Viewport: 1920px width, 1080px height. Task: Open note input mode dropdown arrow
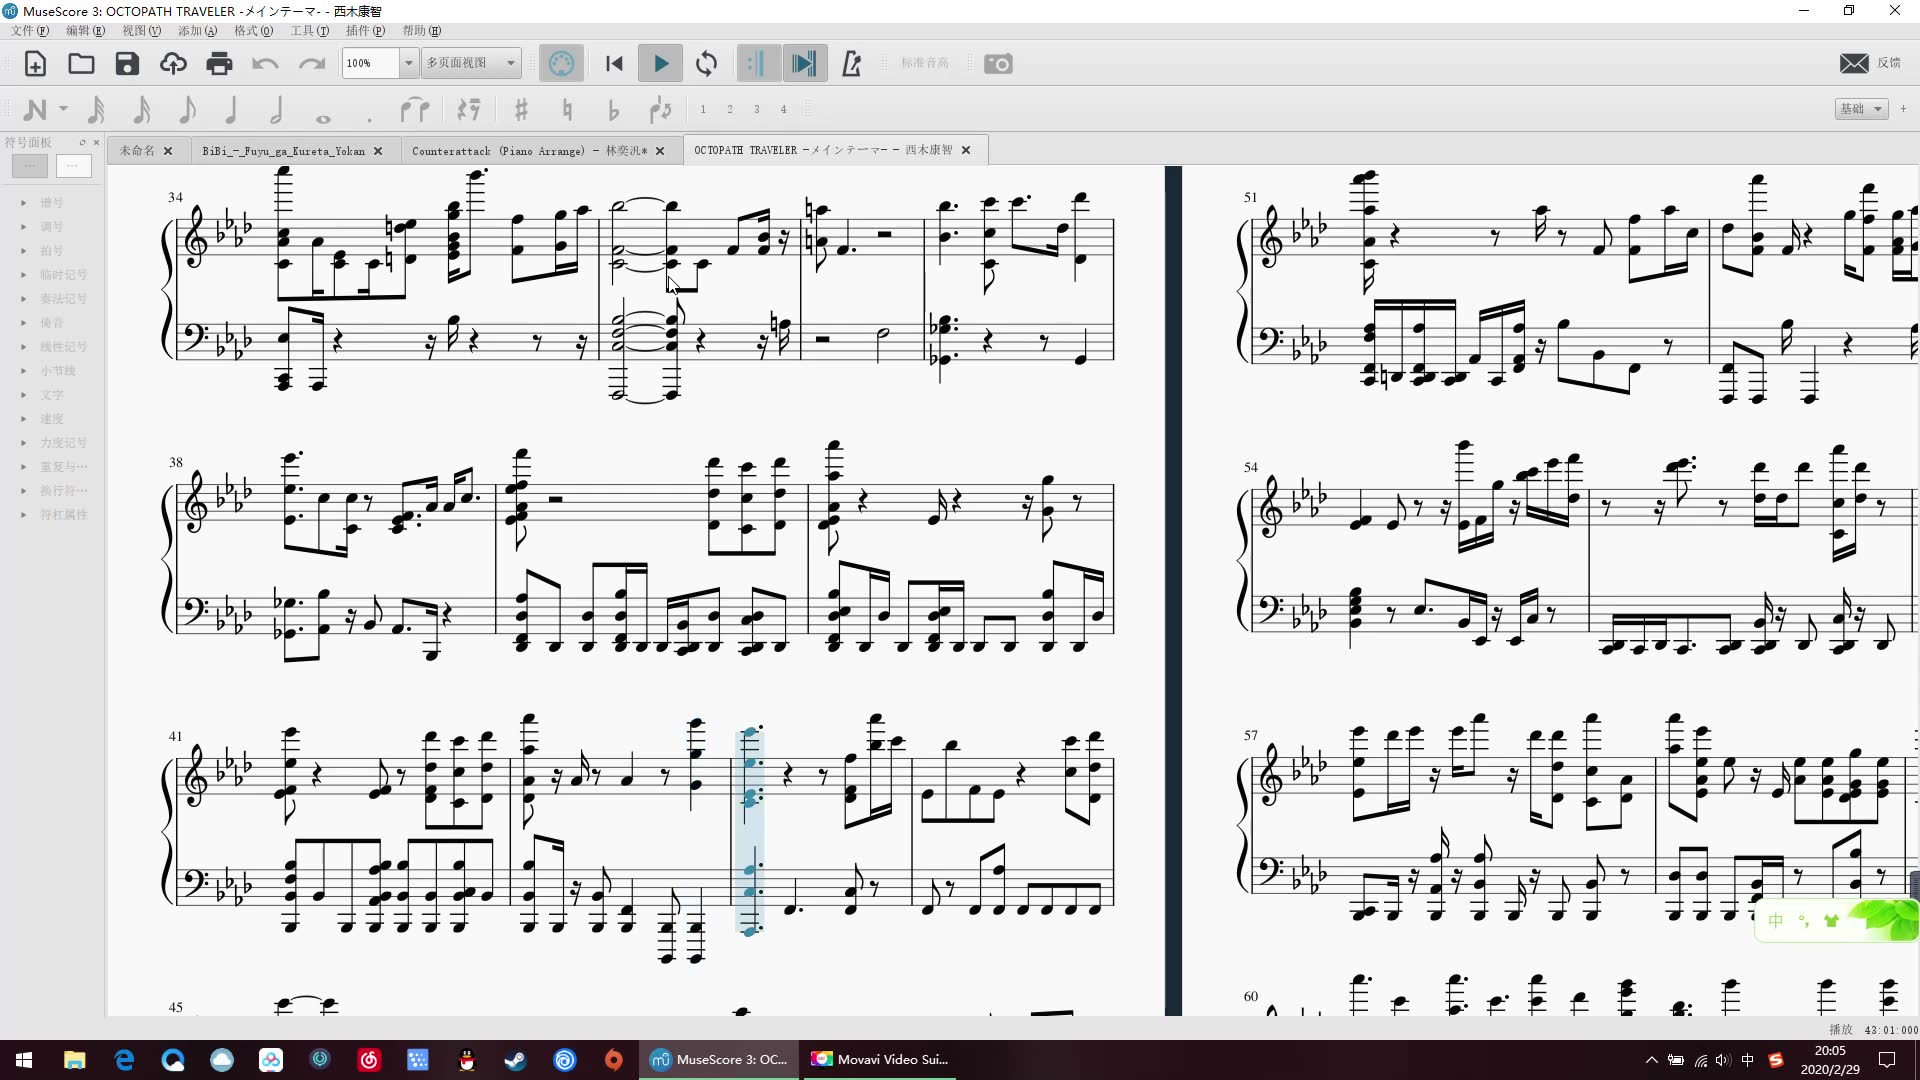[63, 109]
